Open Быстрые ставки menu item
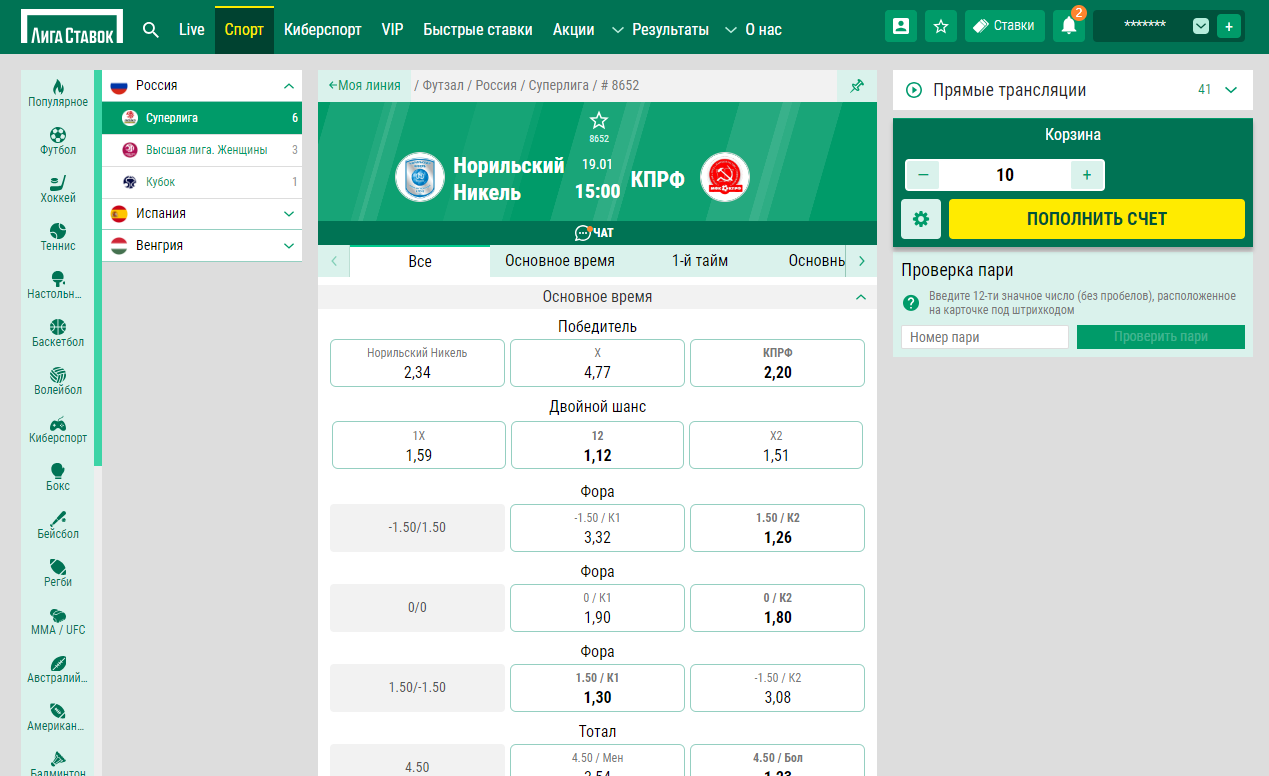 coord(478,29)
